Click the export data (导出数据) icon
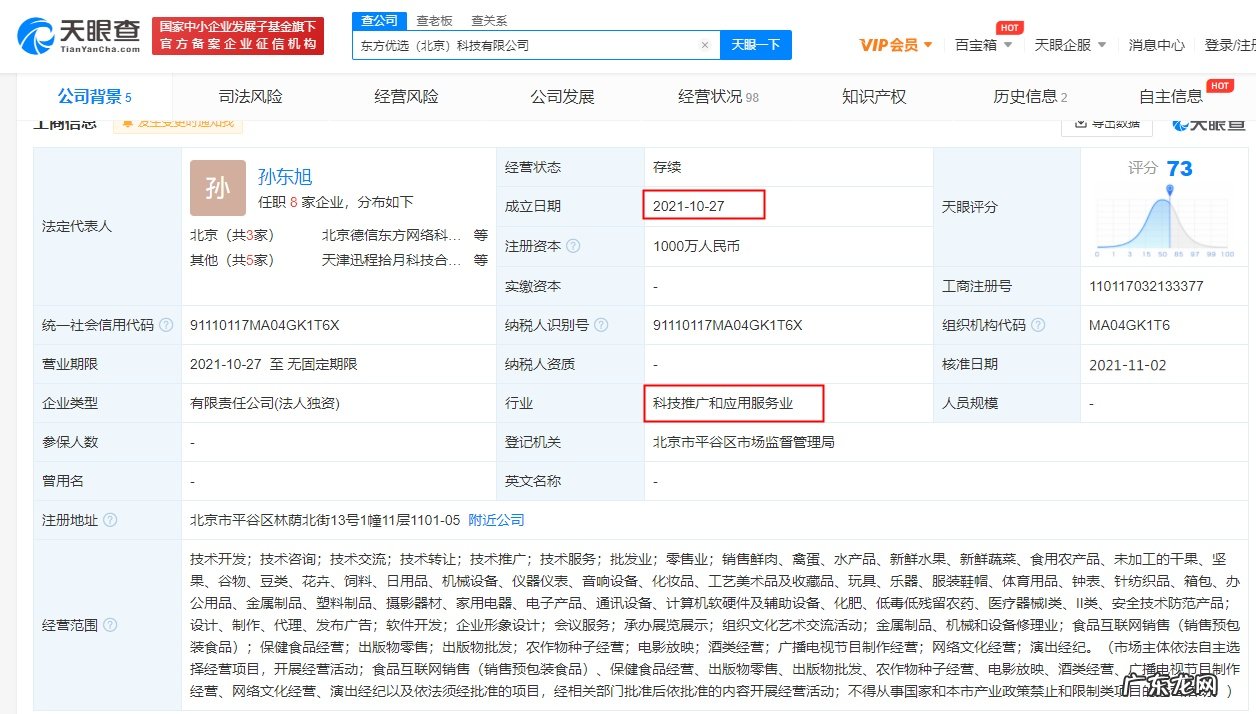Screen dimensions: 1256x714 (x=1107, y=123)
